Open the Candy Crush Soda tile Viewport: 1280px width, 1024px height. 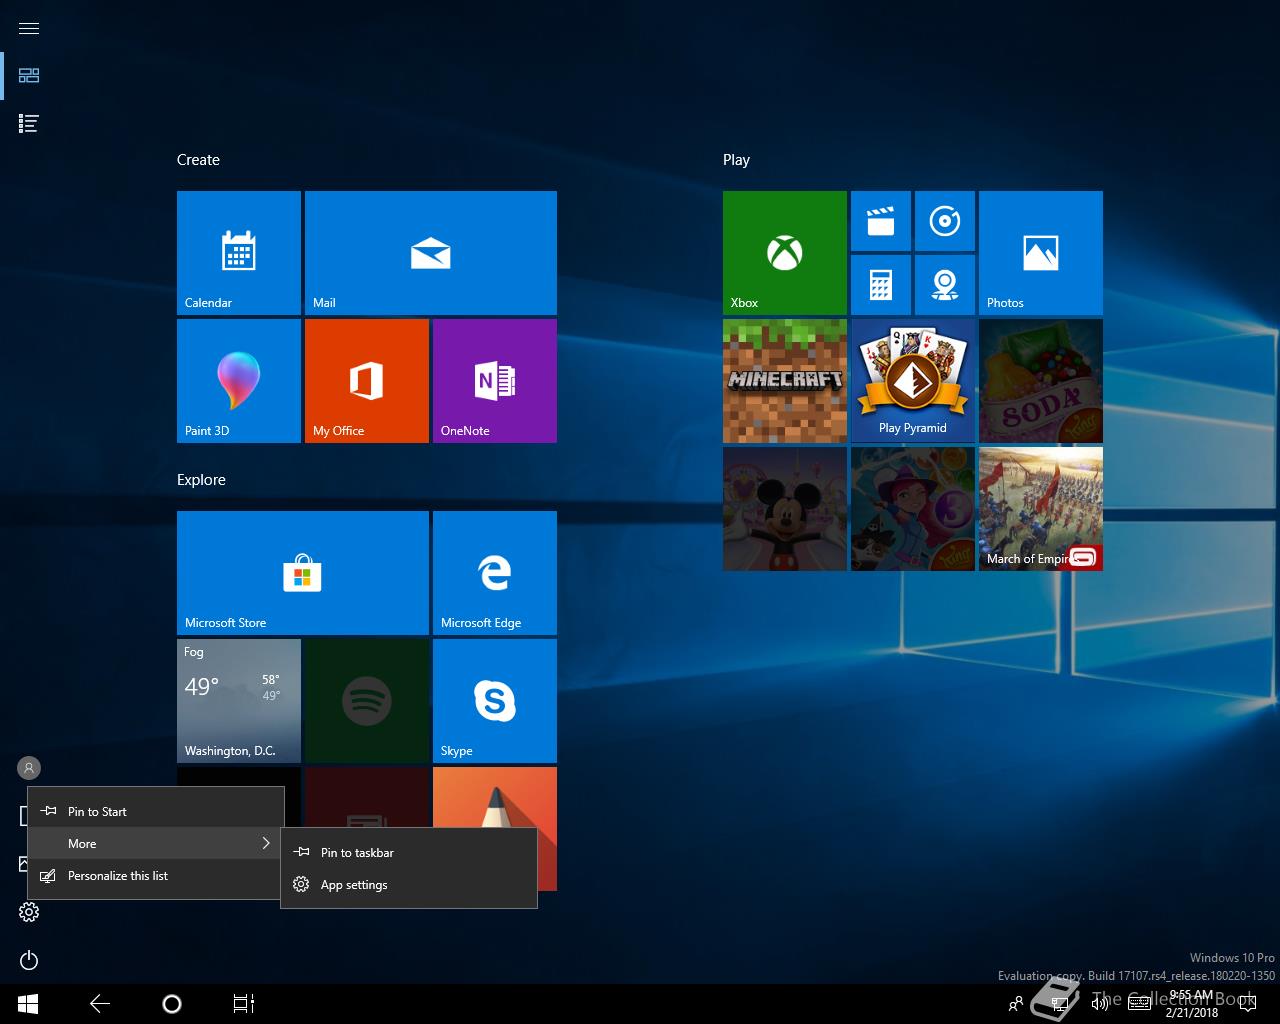pos(1041,381)
